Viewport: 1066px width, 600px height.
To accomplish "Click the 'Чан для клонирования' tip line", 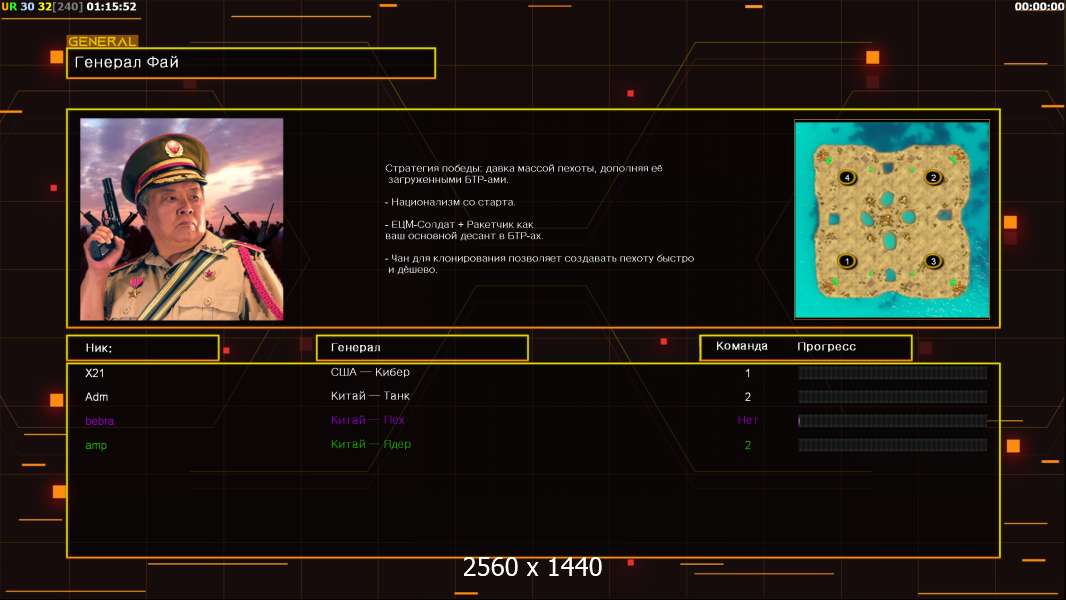I will click(x=540, y=264).
